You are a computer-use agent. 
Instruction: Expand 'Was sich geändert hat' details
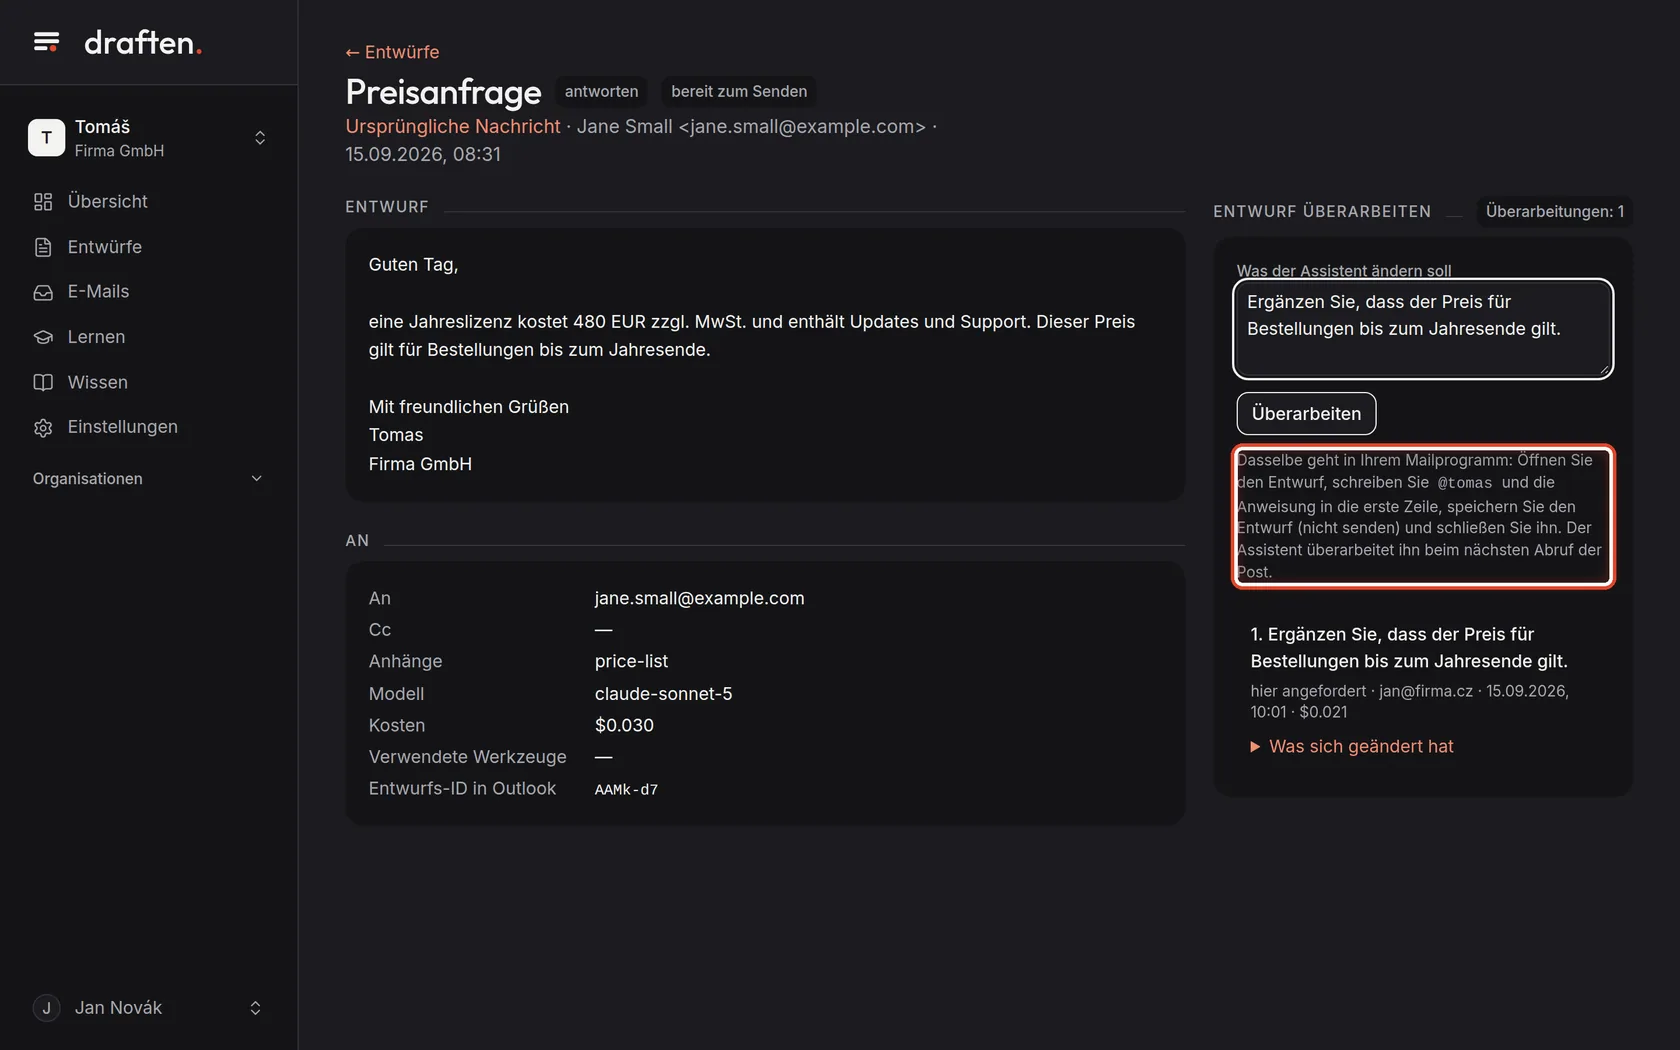tap(1352, 746)
